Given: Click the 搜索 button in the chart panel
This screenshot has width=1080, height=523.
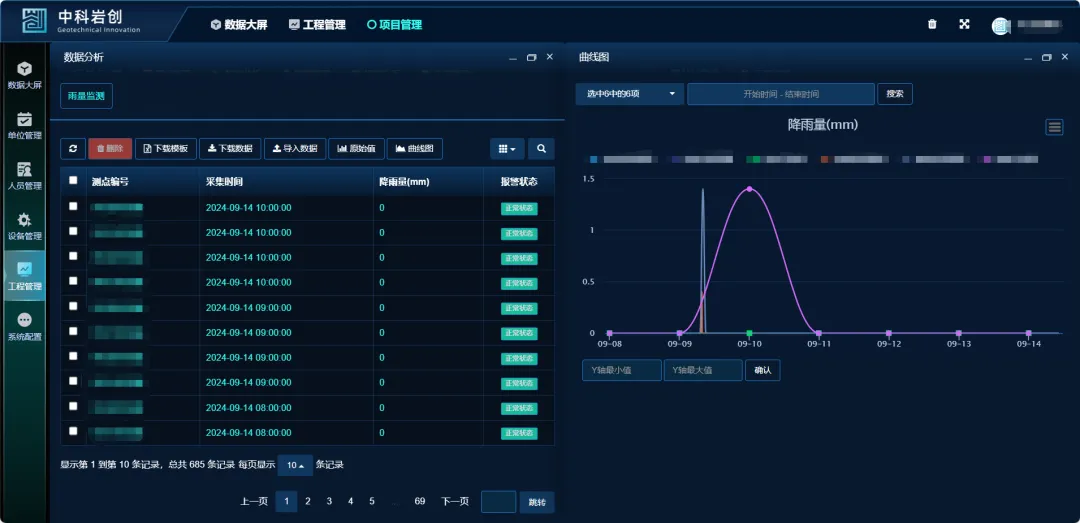Looking at the screenshot, I should click(895, 94).
